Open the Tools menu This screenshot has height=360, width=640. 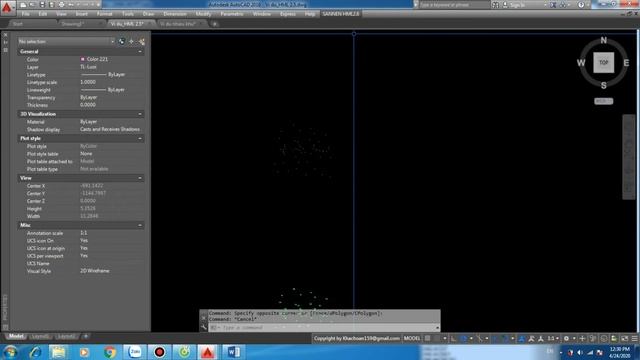click(128, 14)
